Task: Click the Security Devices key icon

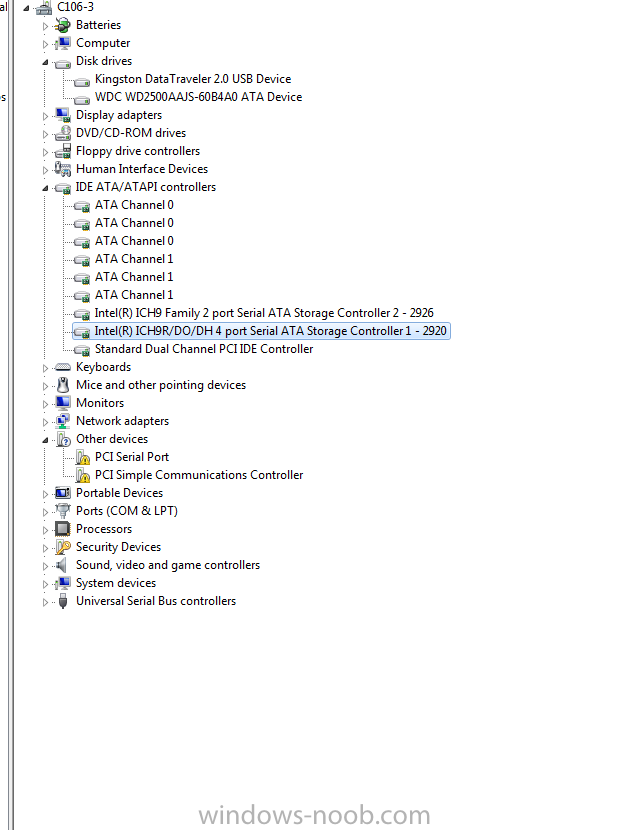Action: click(62, 547)
